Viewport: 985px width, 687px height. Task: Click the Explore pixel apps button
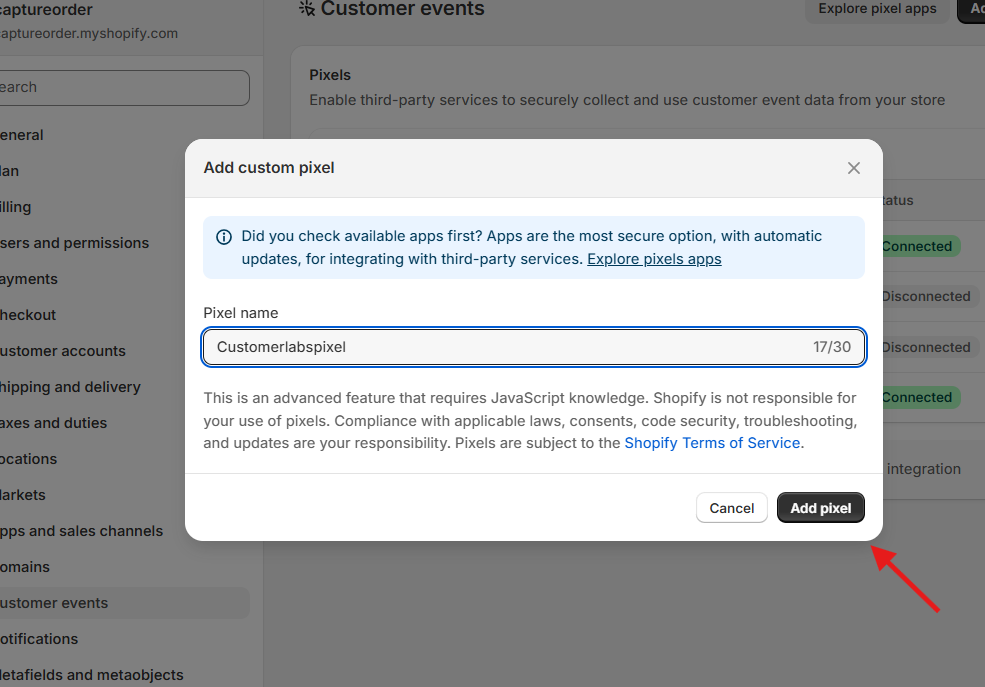pyautogui.click(x=877, y=9)
